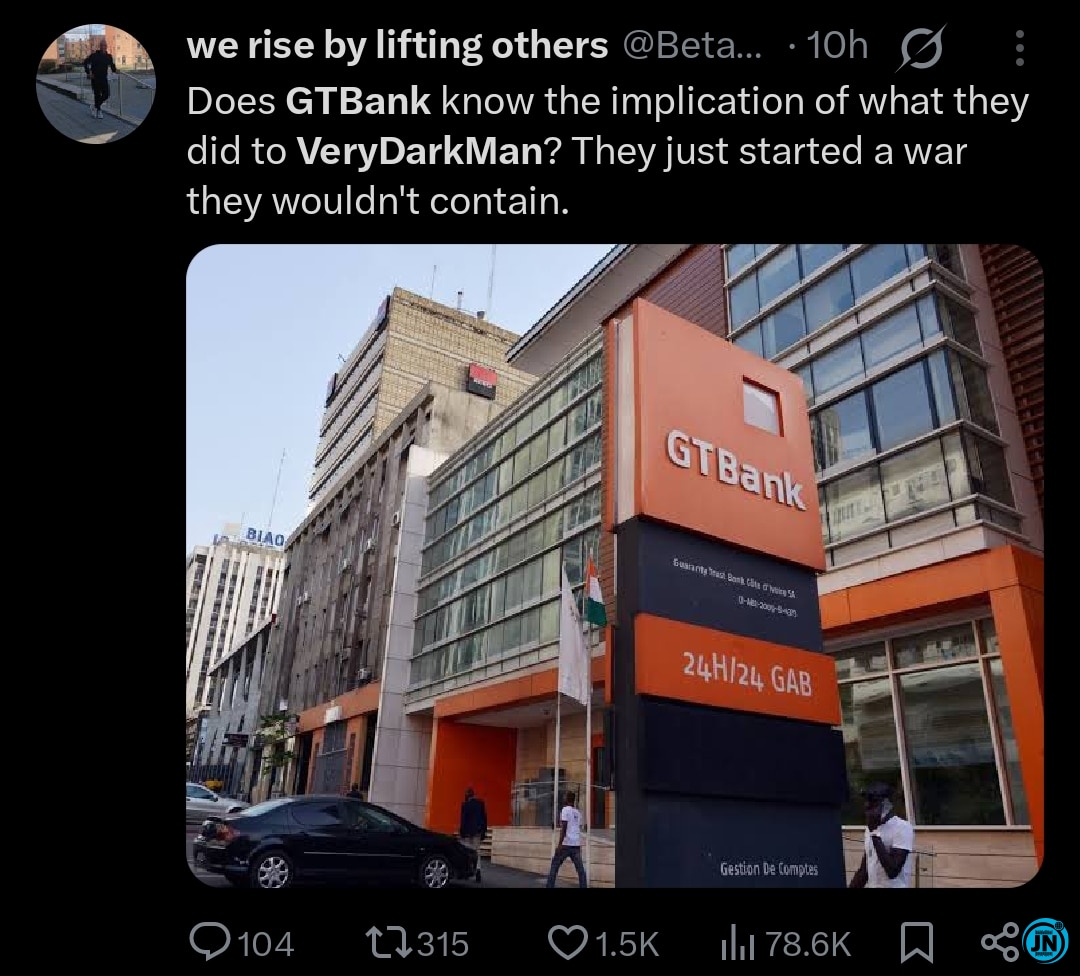Click the 315 reposts count
Viewport: 1080px width, 976px height.
[444, 944]
